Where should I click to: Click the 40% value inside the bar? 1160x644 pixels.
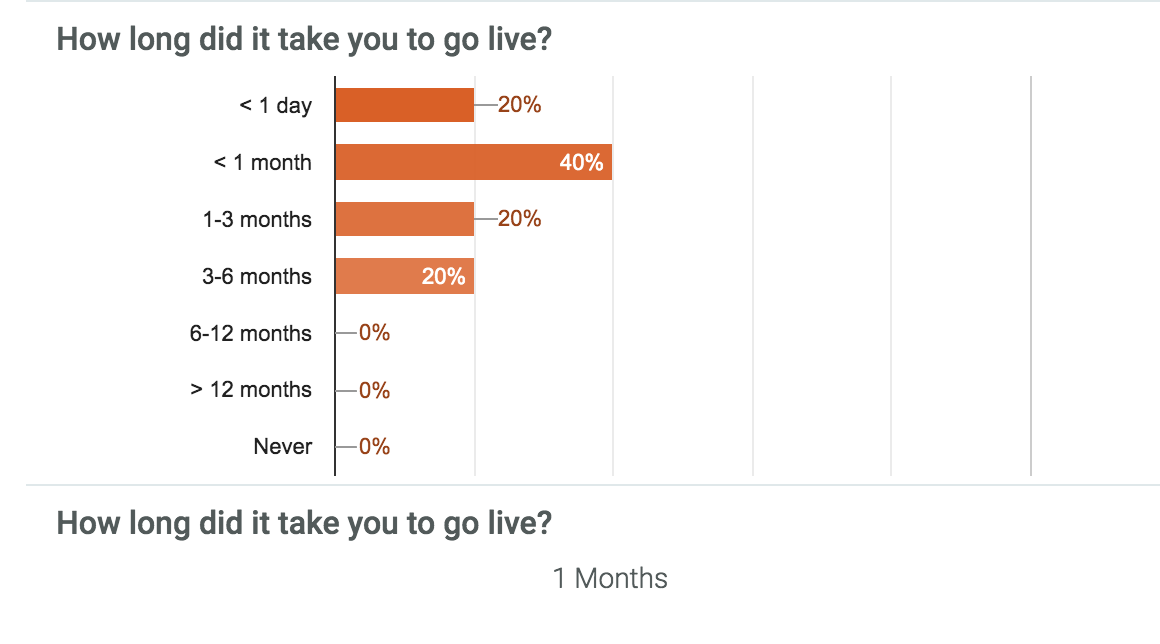click(582, 162)
